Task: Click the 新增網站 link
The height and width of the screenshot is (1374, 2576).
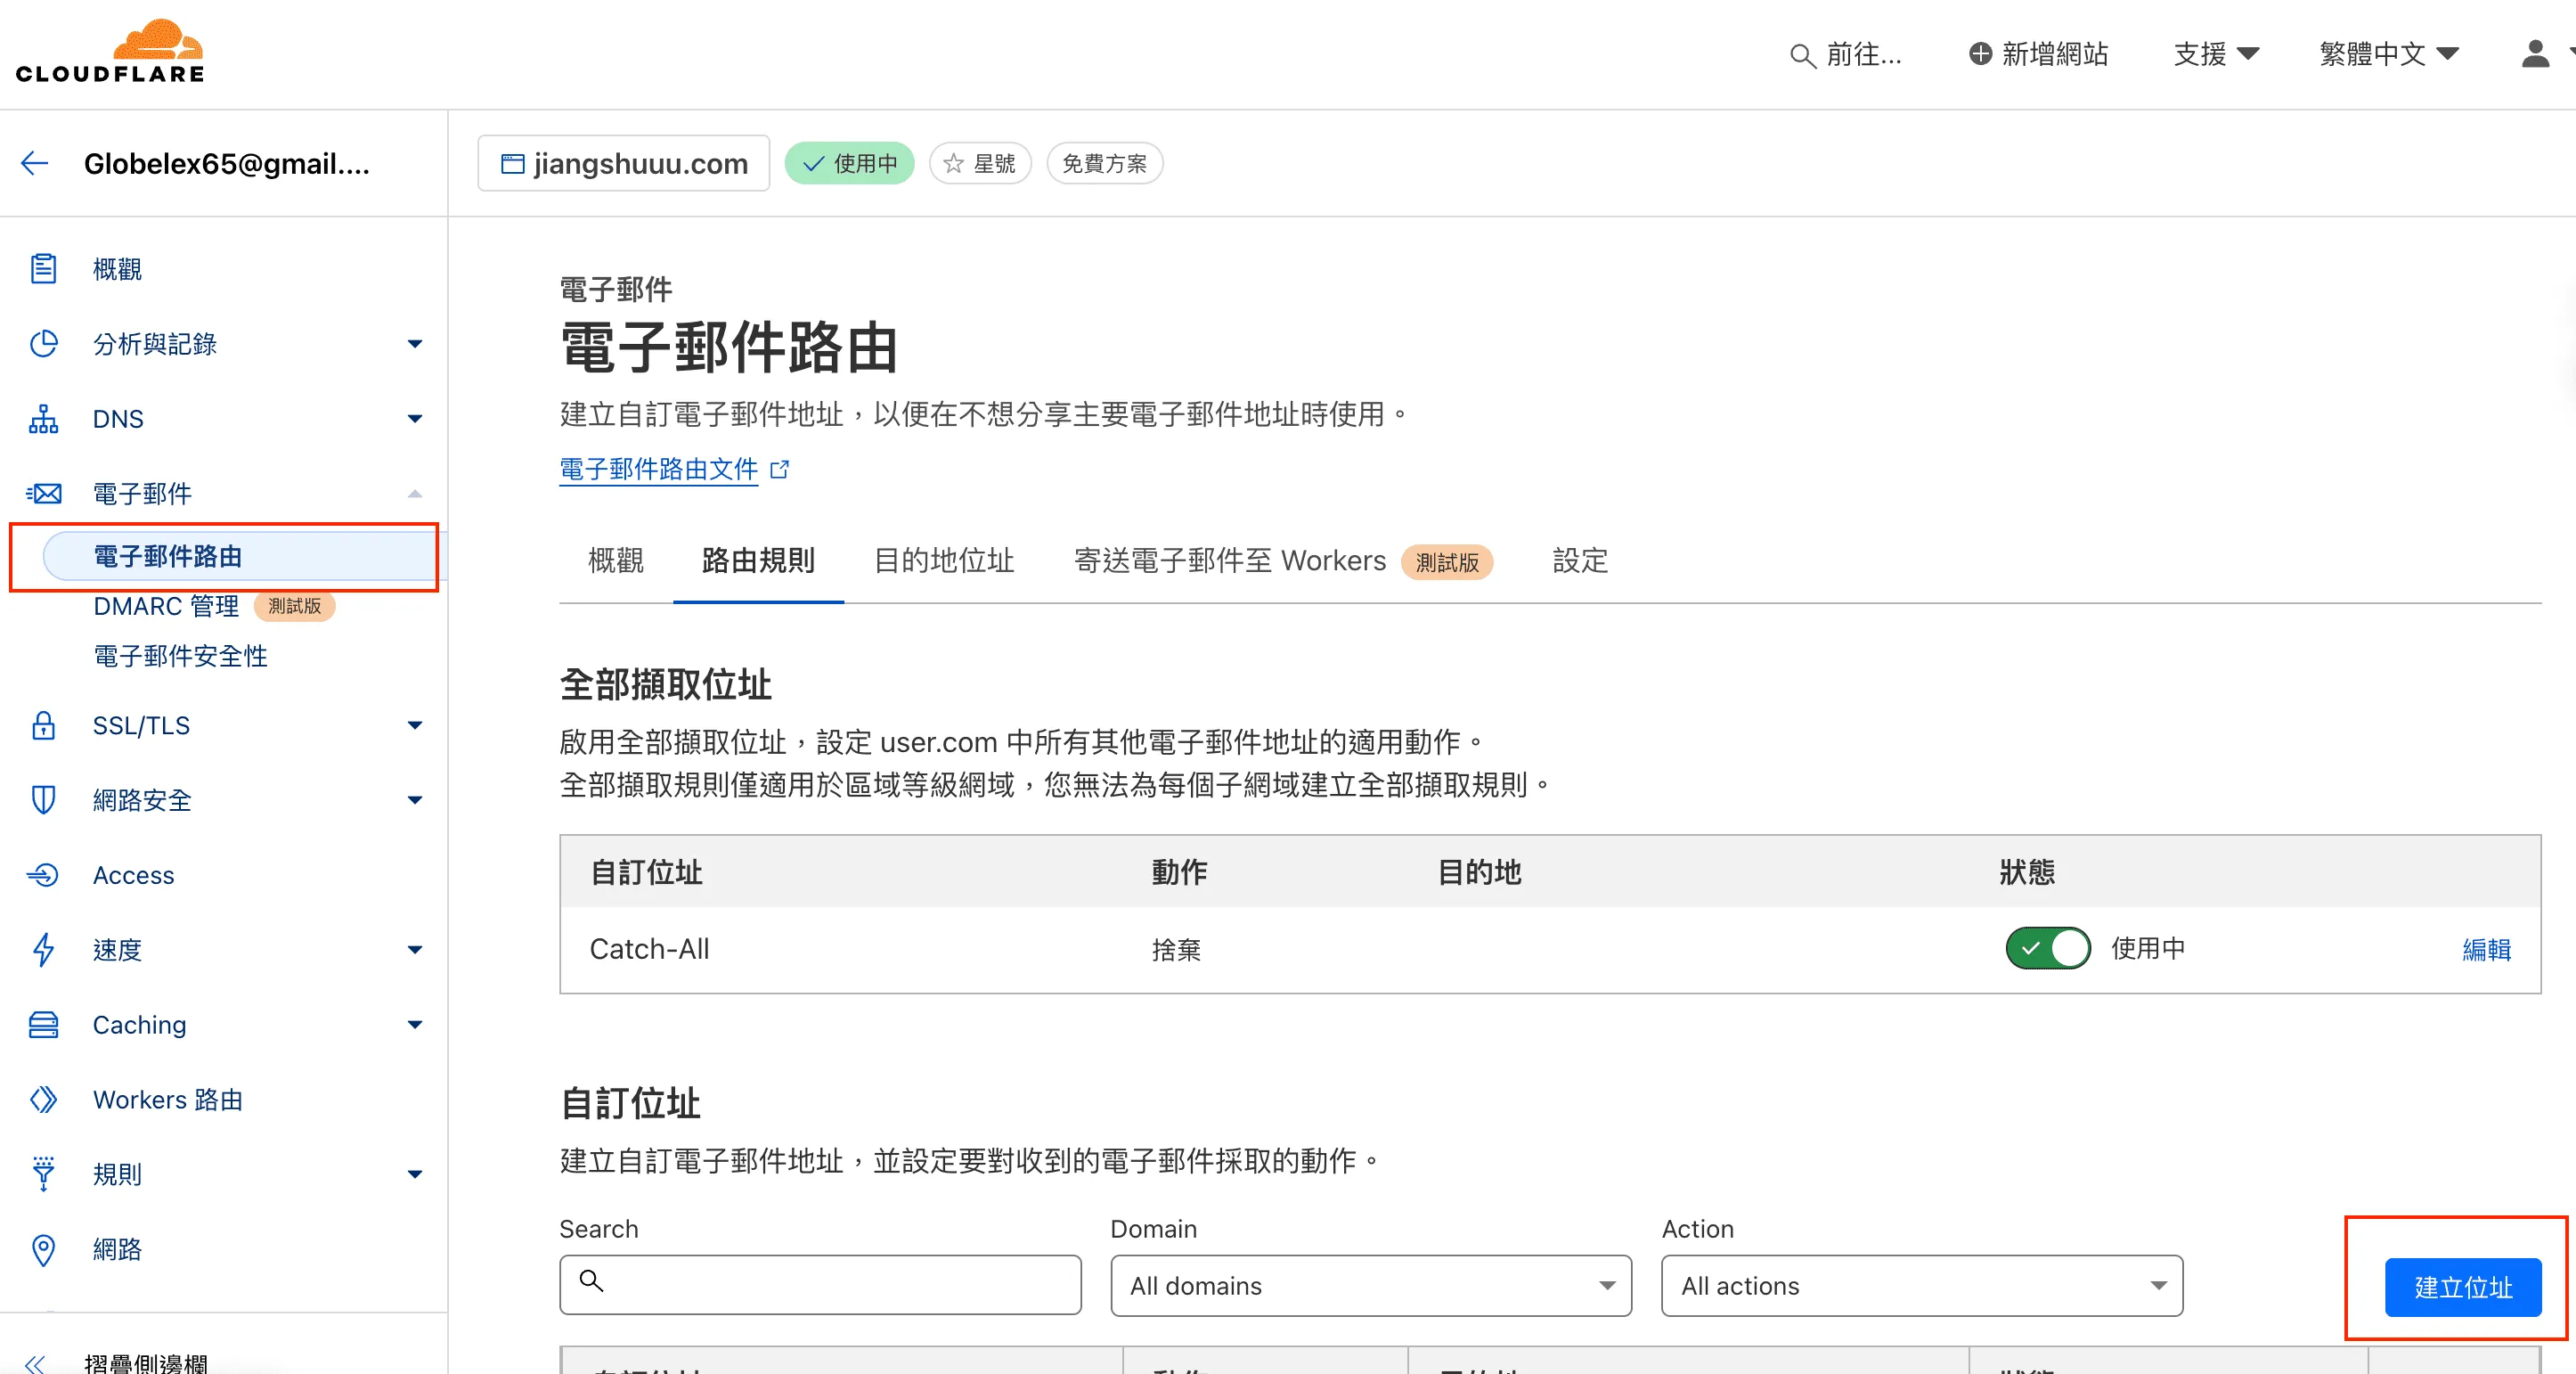Action: (2038, 53)
